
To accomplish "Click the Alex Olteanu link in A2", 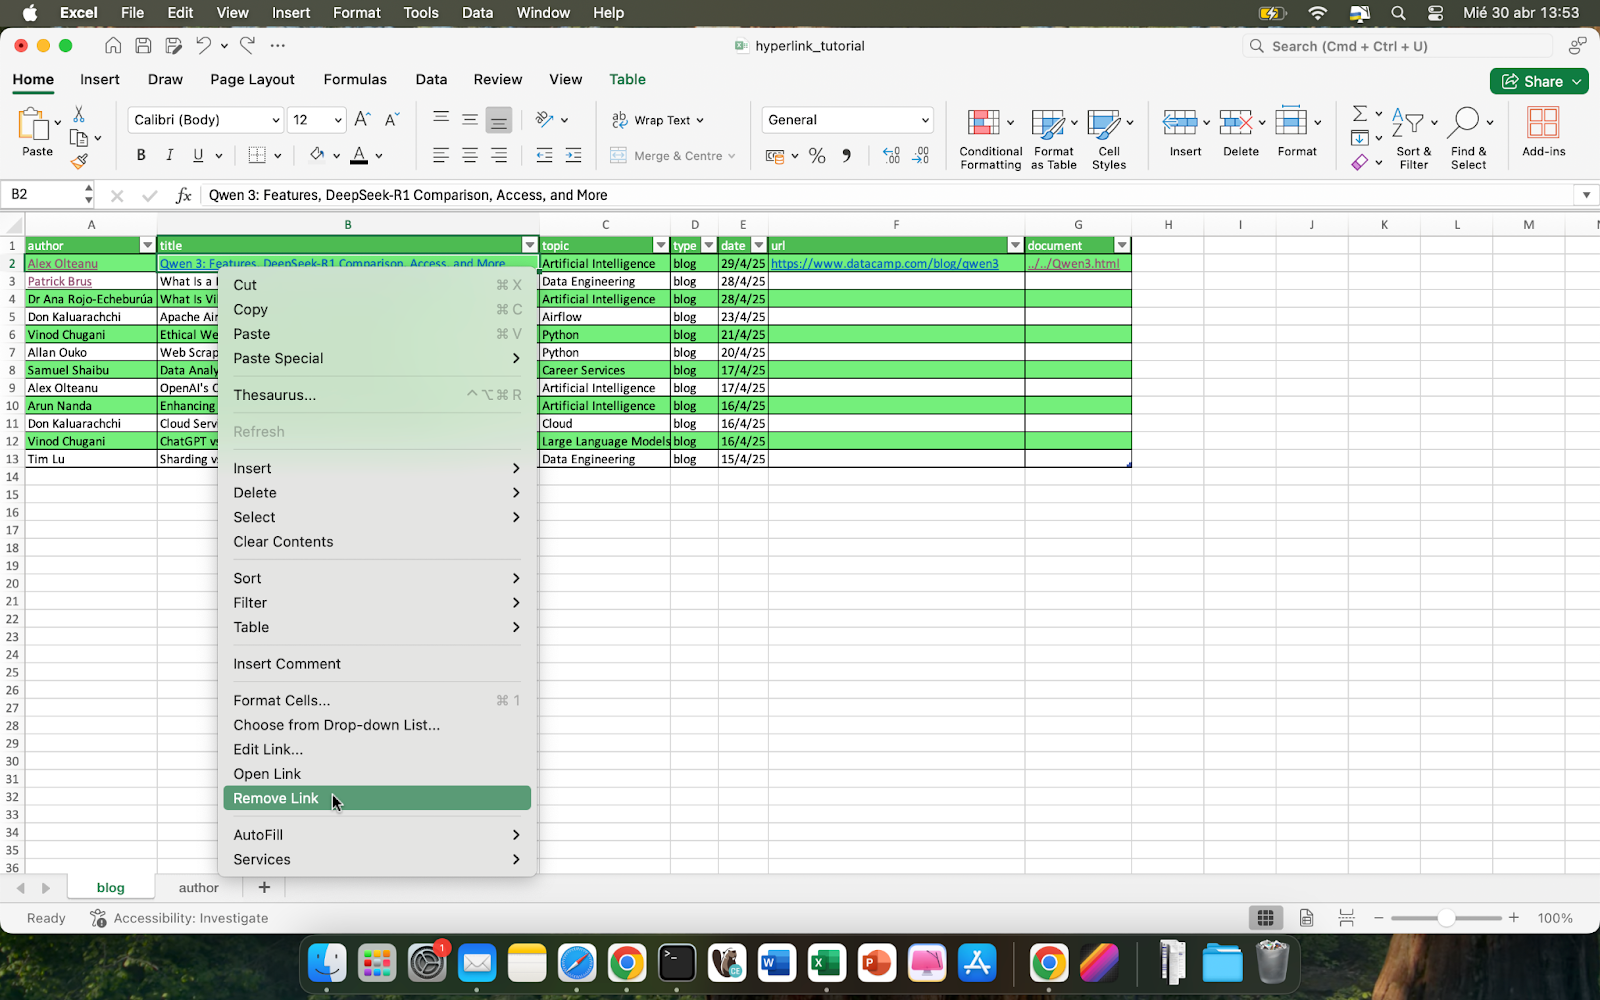I will tap(62, 263).
